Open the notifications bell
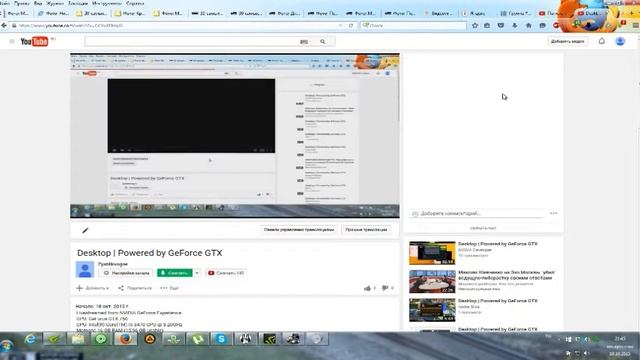Image resolution: width=640 pixels, height=360 pixels. click(602, 41)
